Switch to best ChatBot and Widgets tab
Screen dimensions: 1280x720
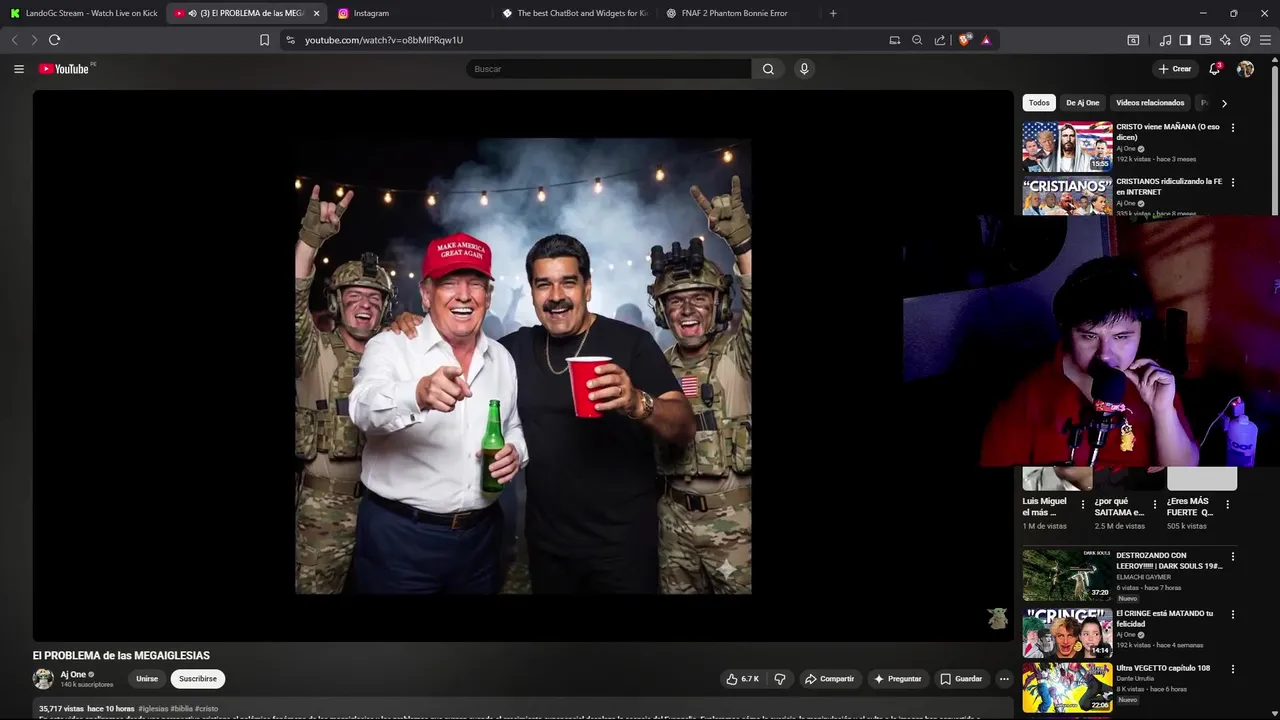(574, 13)
